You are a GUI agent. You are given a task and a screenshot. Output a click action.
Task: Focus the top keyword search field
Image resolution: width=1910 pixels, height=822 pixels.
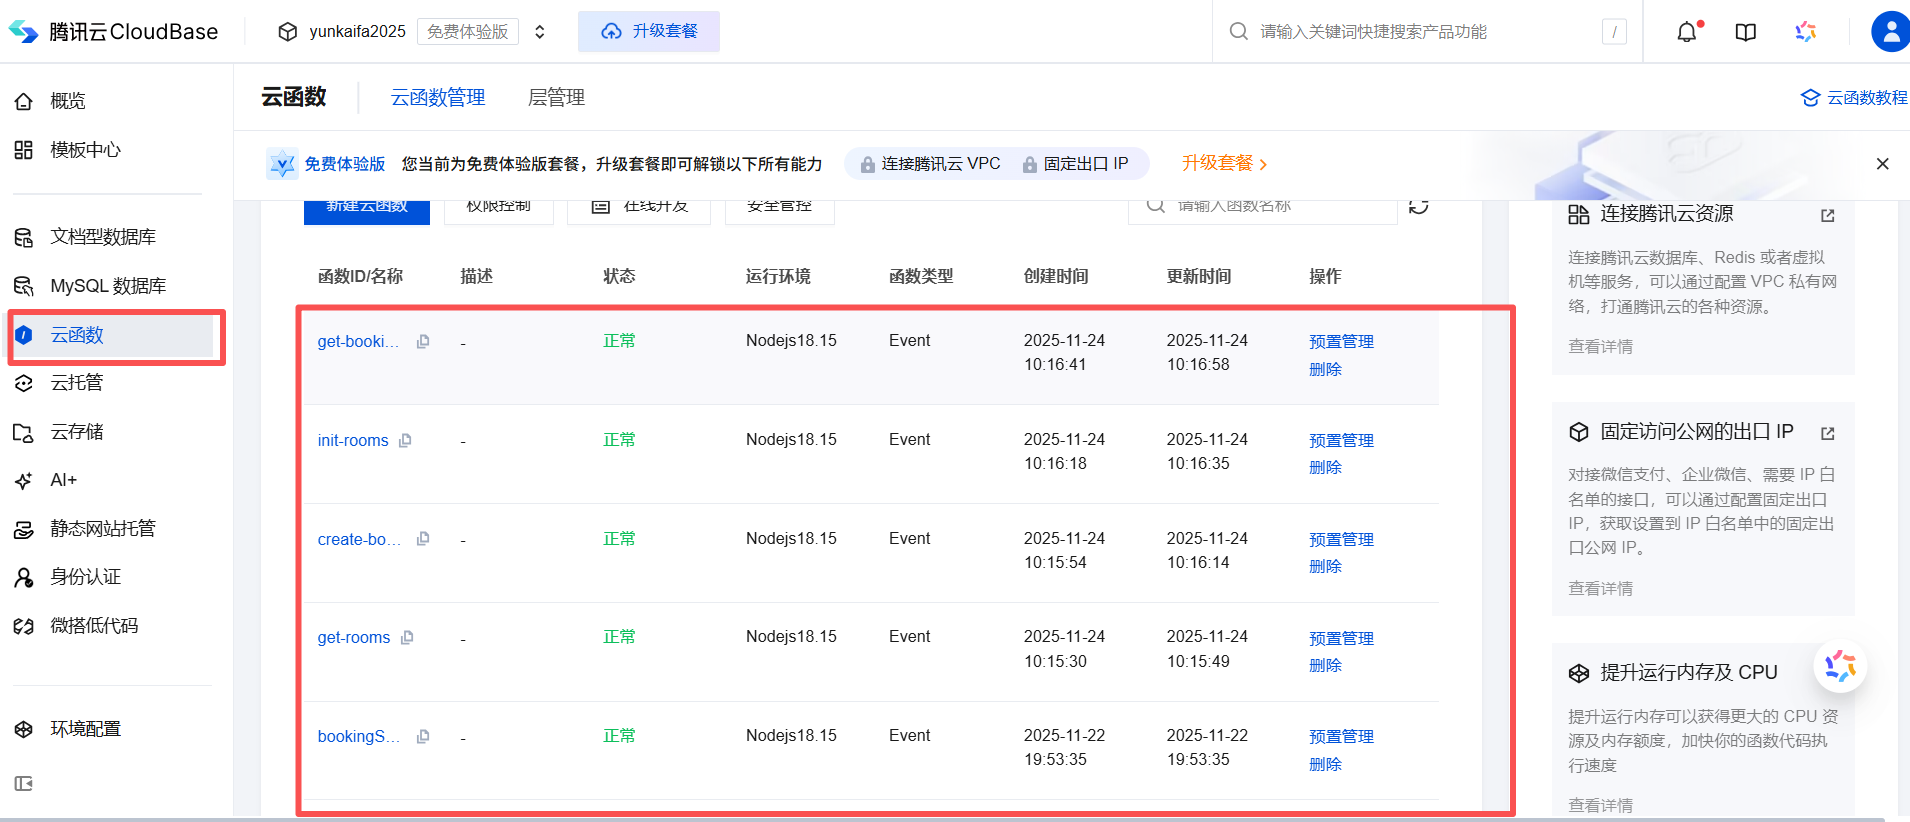[x=1427, y=32]
